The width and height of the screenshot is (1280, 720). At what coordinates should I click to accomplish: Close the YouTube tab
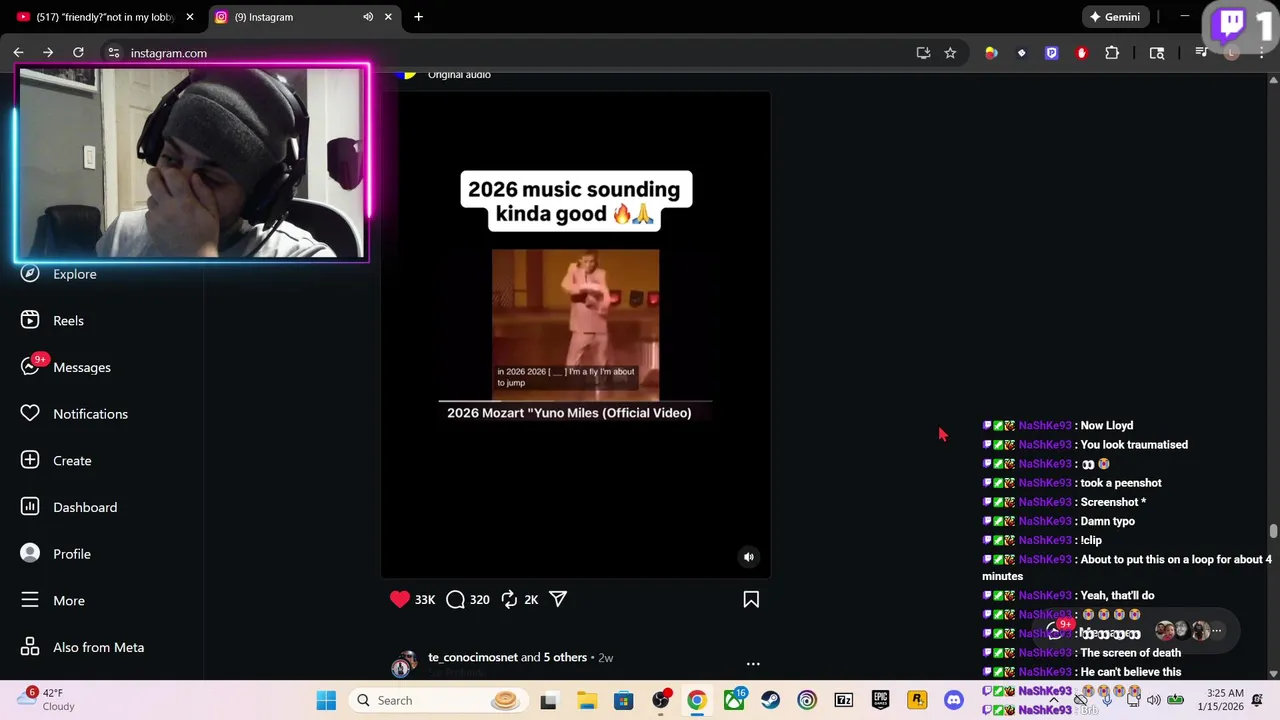[x=190, y=17]
